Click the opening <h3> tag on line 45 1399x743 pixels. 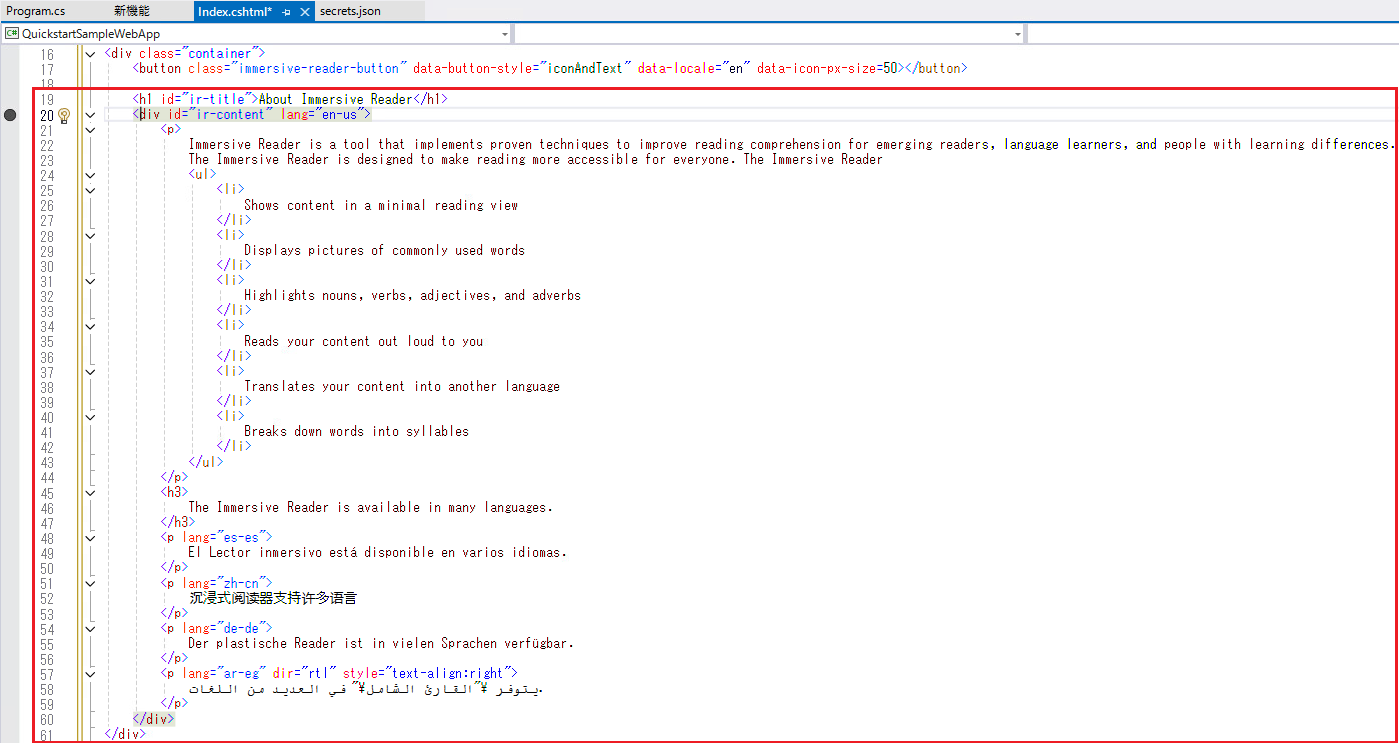point(174,492)
